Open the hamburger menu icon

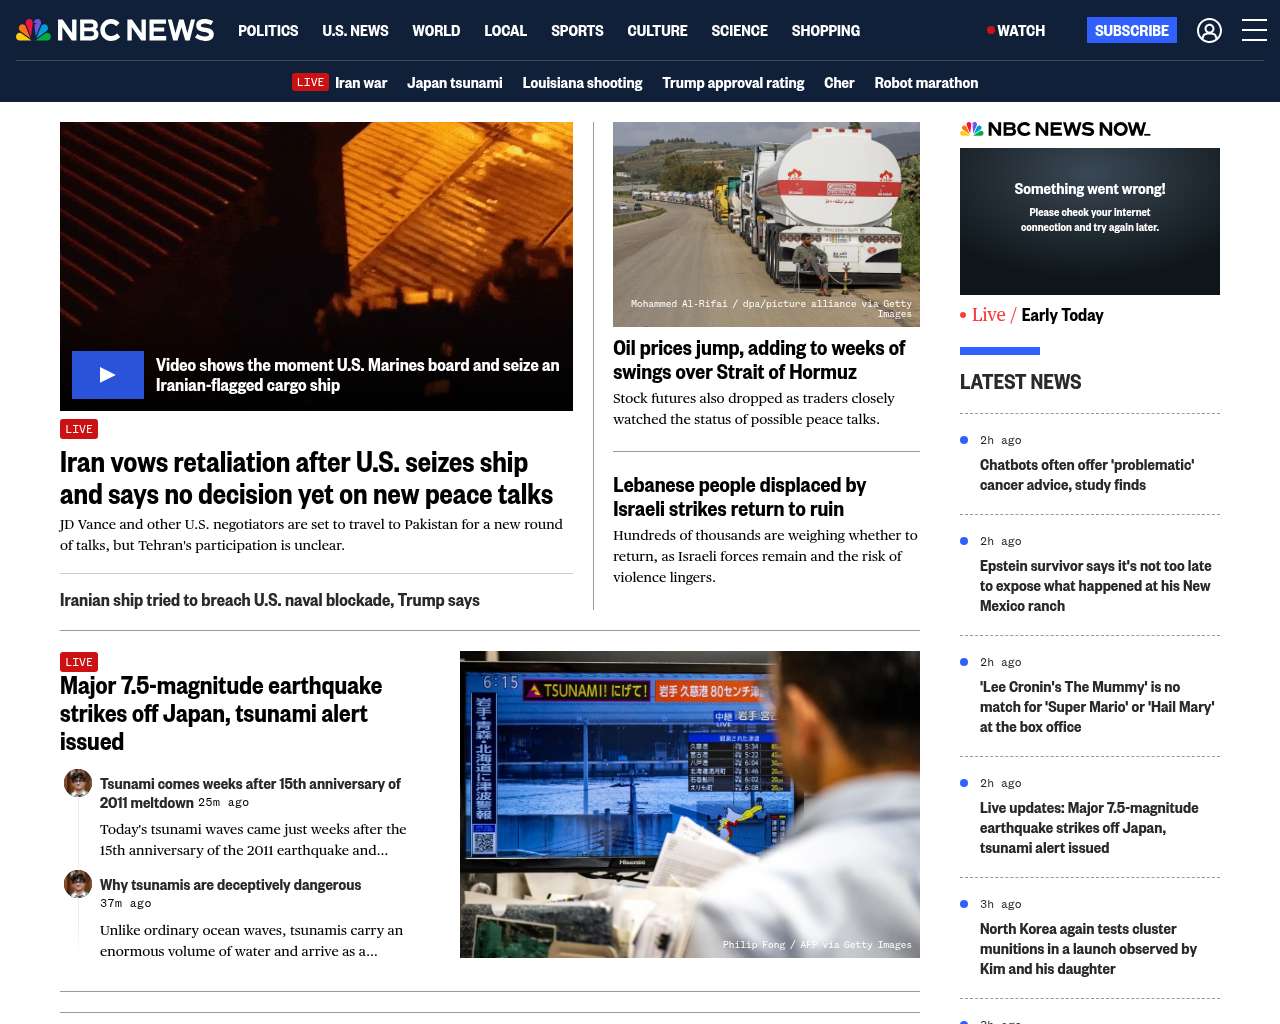(1254, 31)
